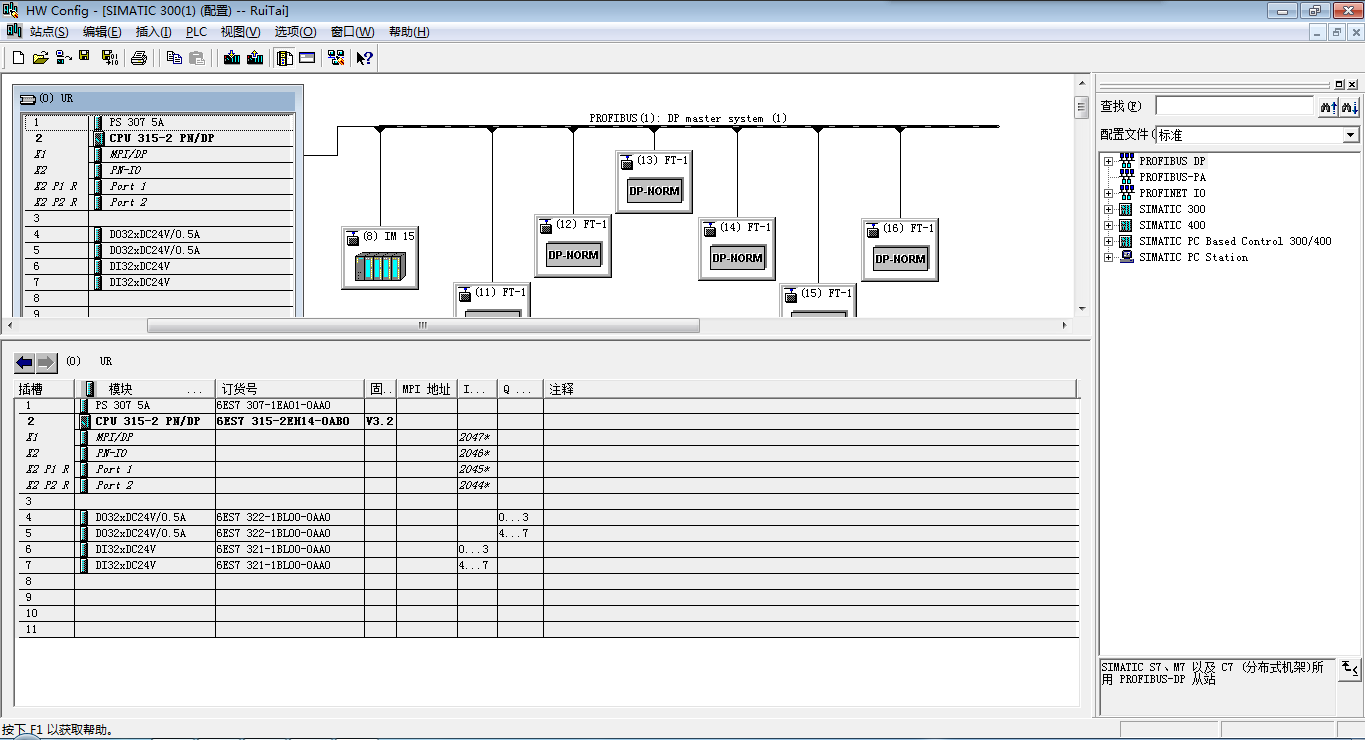1365x740 pixels.
Task: Select the PN-IO row in detail table
Action: [x=547, y=453]
